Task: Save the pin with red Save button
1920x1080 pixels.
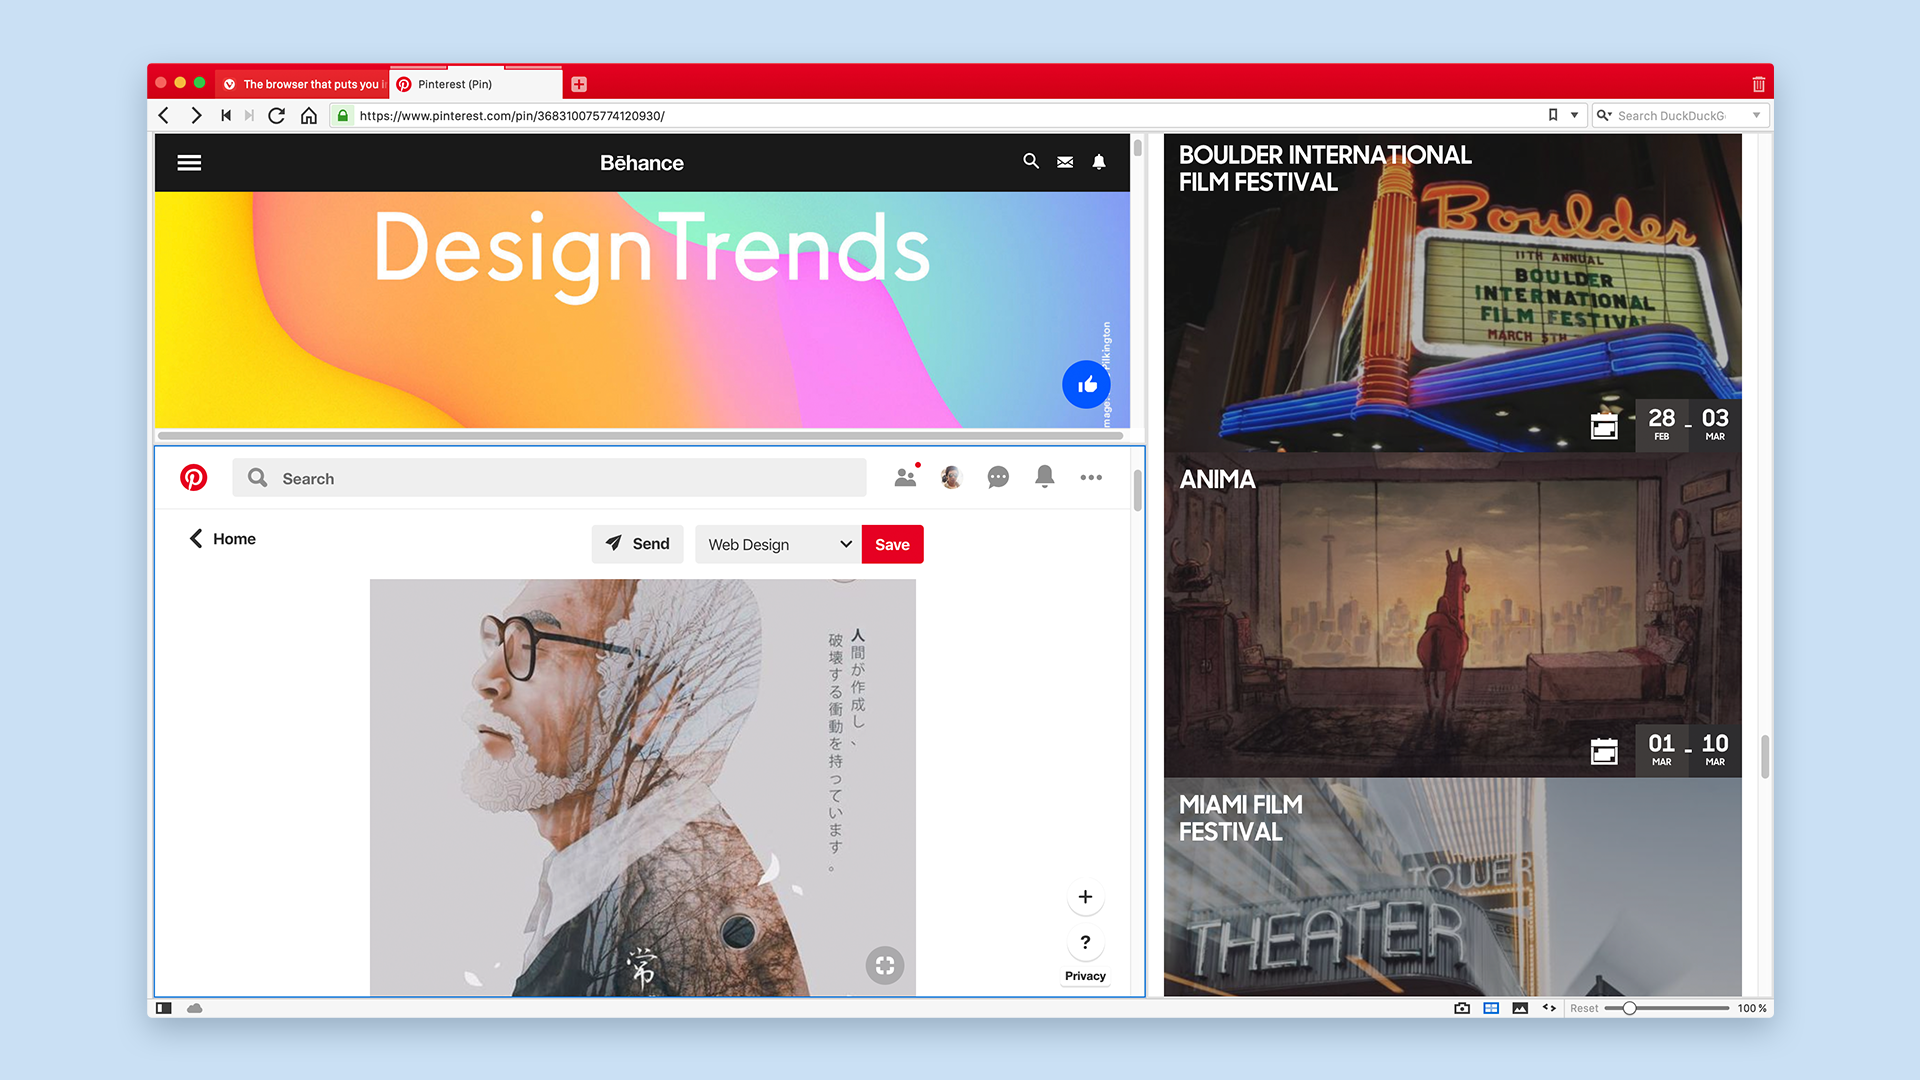Action: 892,544
